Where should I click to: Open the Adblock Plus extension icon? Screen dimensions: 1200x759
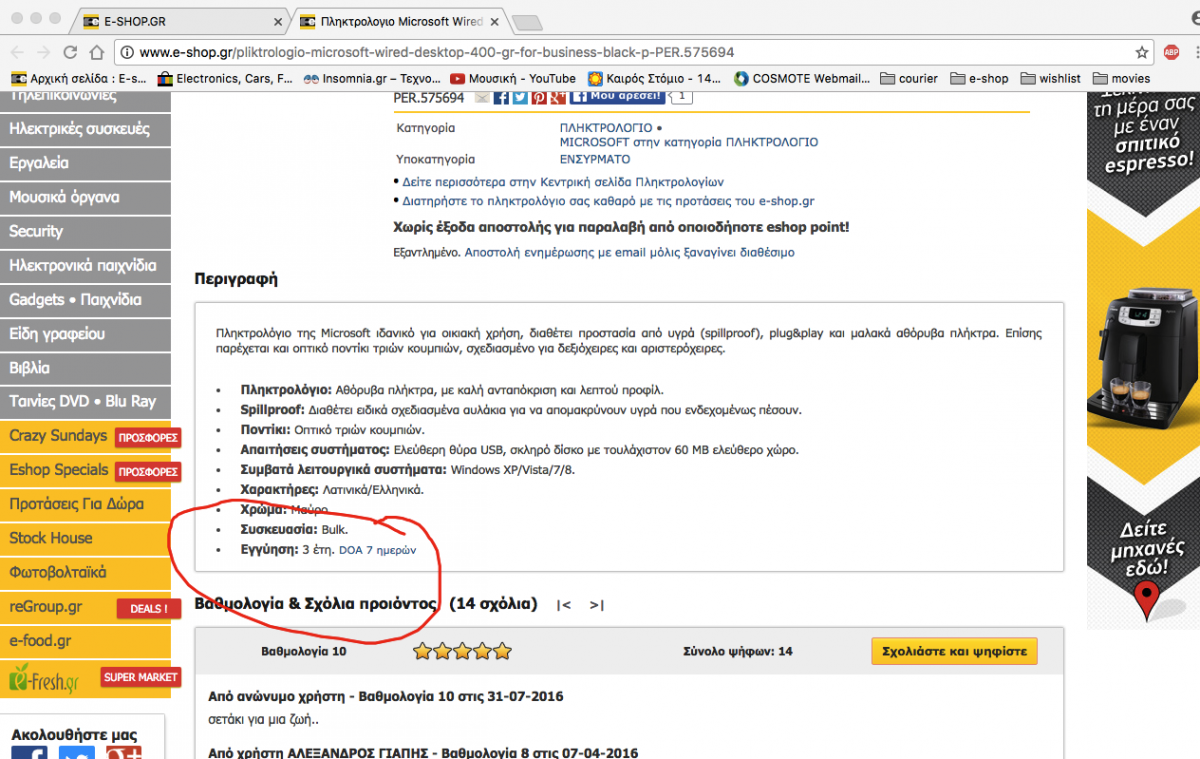1171,52
